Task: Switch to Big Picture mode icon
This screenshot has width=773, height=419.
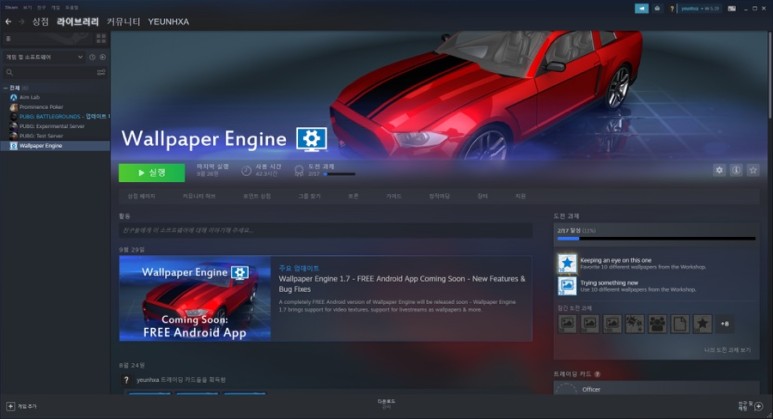Action: click(x=732, y=8)
